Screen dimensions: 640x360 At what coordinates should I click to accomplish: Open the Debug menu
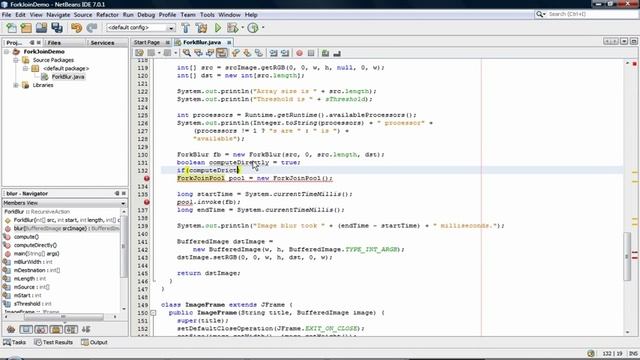pos(146,15)
